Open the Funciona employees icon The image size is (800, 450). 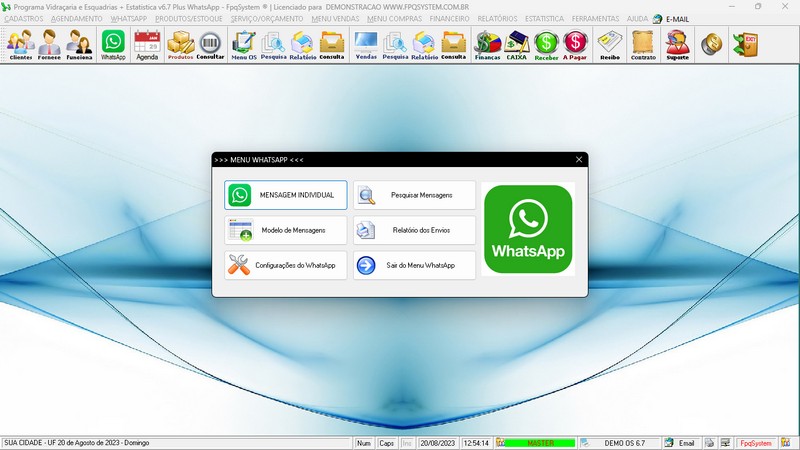pos(79,45)
